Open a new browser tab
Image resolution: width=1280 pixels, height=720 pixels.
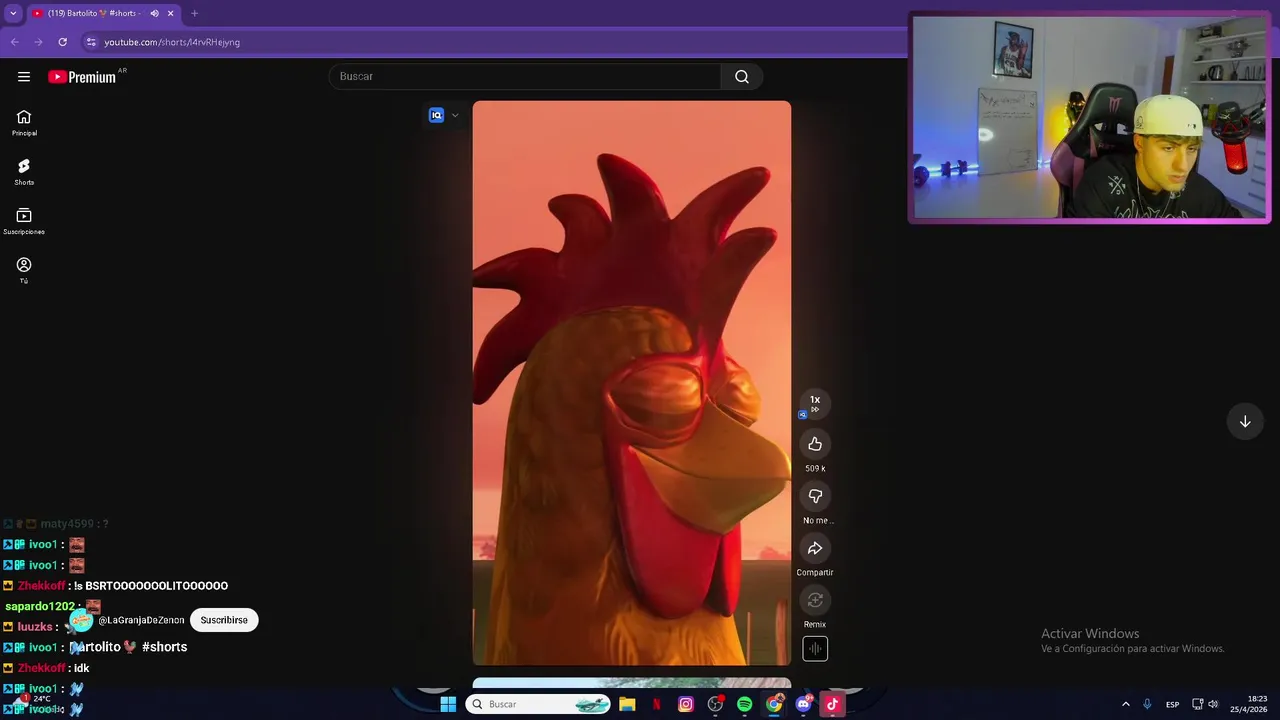[x=194, y=13]
